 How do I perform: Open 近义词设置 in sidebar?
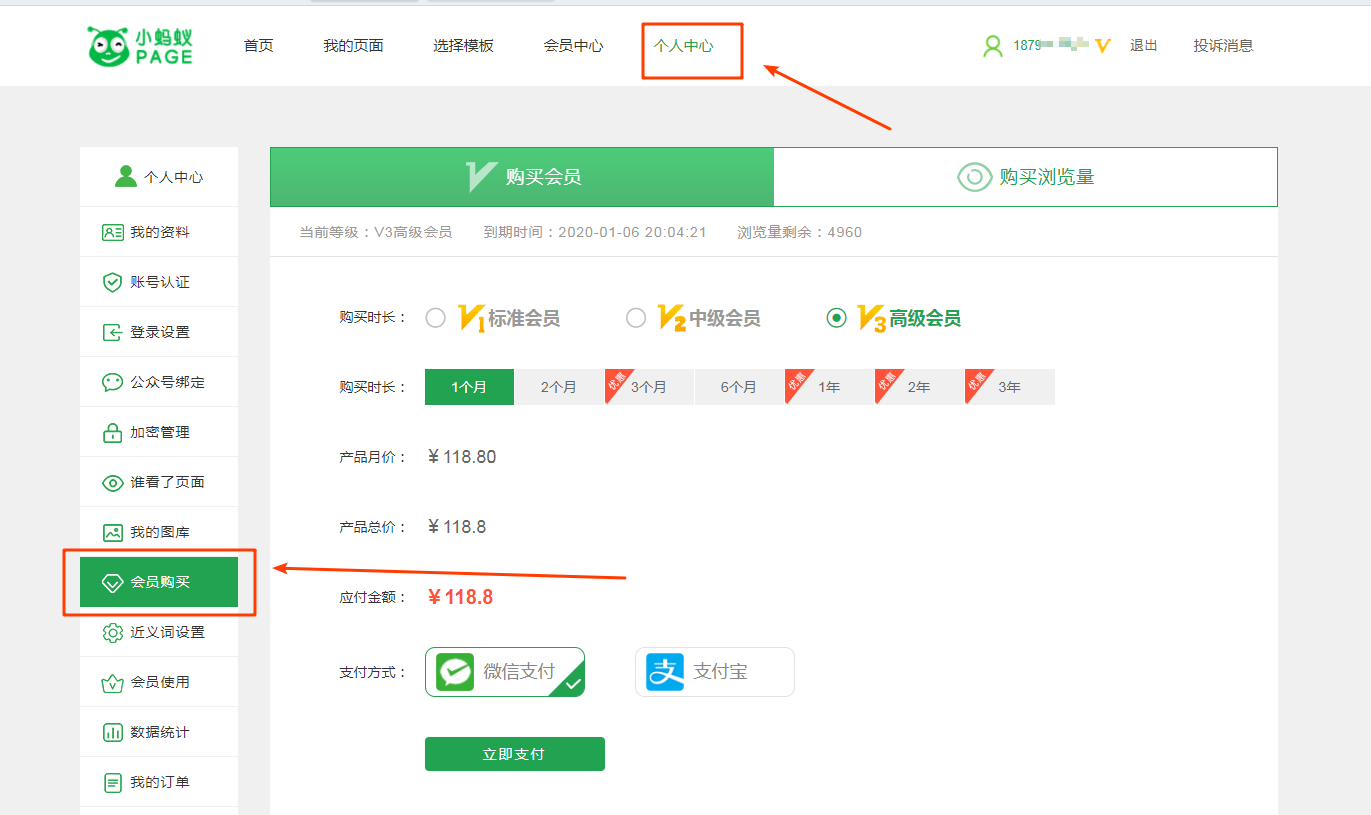point(159,632)
